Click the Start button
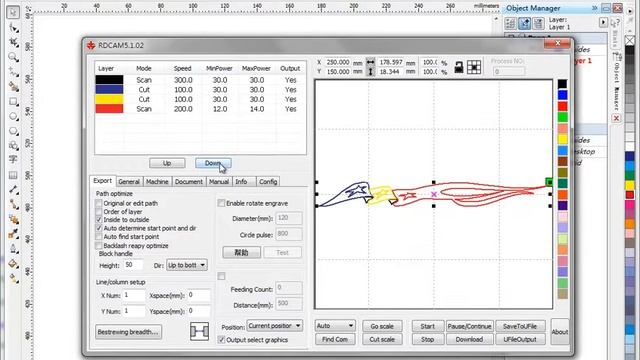640x360 pixels. [427, 326]
